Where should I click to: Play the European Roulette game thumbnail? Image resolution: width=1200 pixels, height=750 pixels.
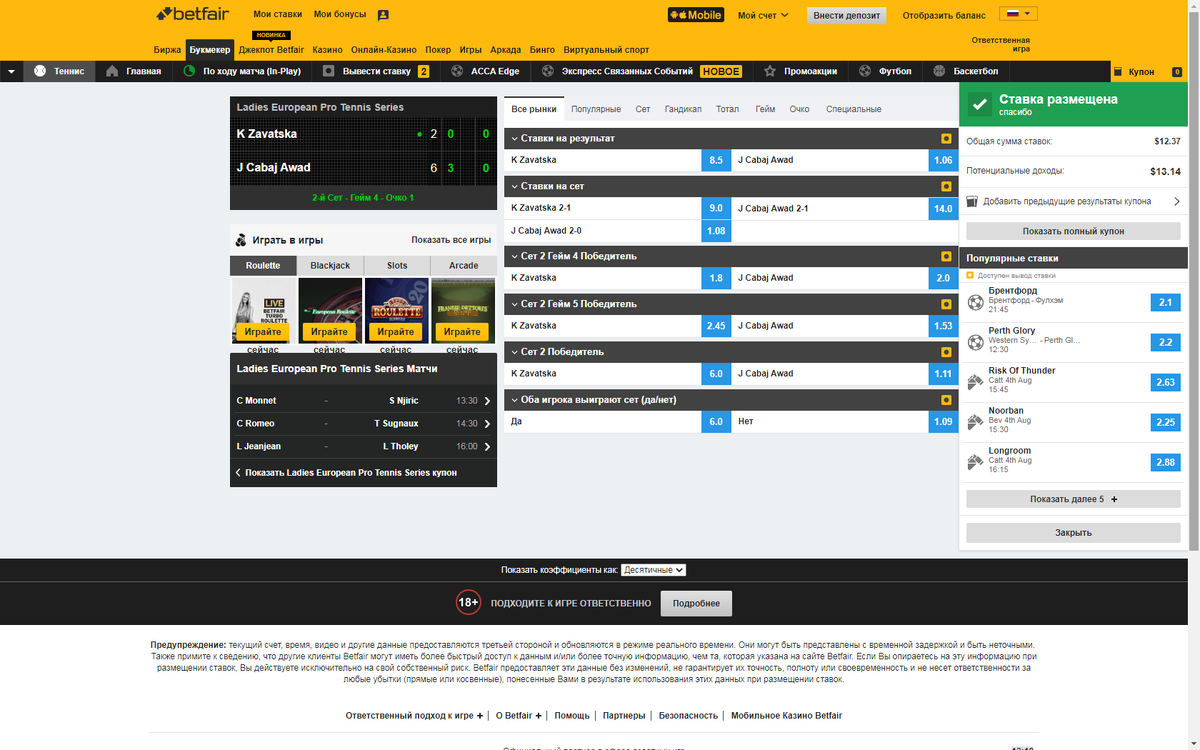click(x=330, y=311)
